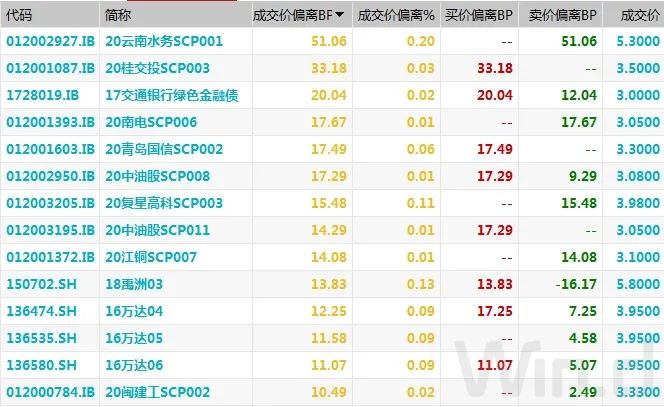Select the 16万达06 bond name
Screen dimensions: 664x407
(x=134, y=365)
